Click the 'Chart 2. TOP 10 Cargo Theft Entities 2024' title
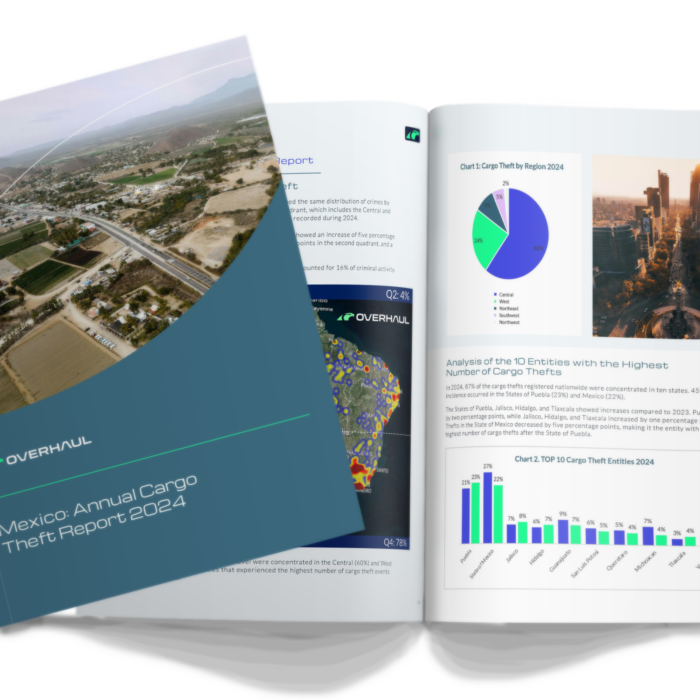Viewport: 700px width, 700px height. (x=584, y=460)
